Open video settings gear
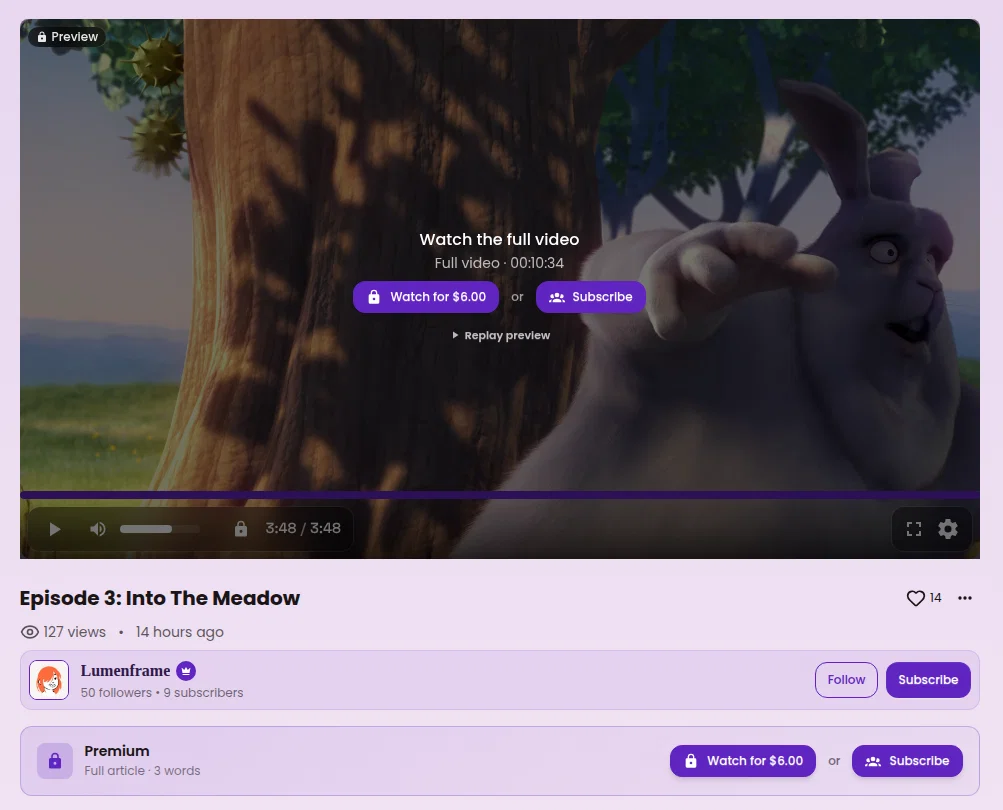Viewport: 1003px width, 810px height. coord(948,529)
